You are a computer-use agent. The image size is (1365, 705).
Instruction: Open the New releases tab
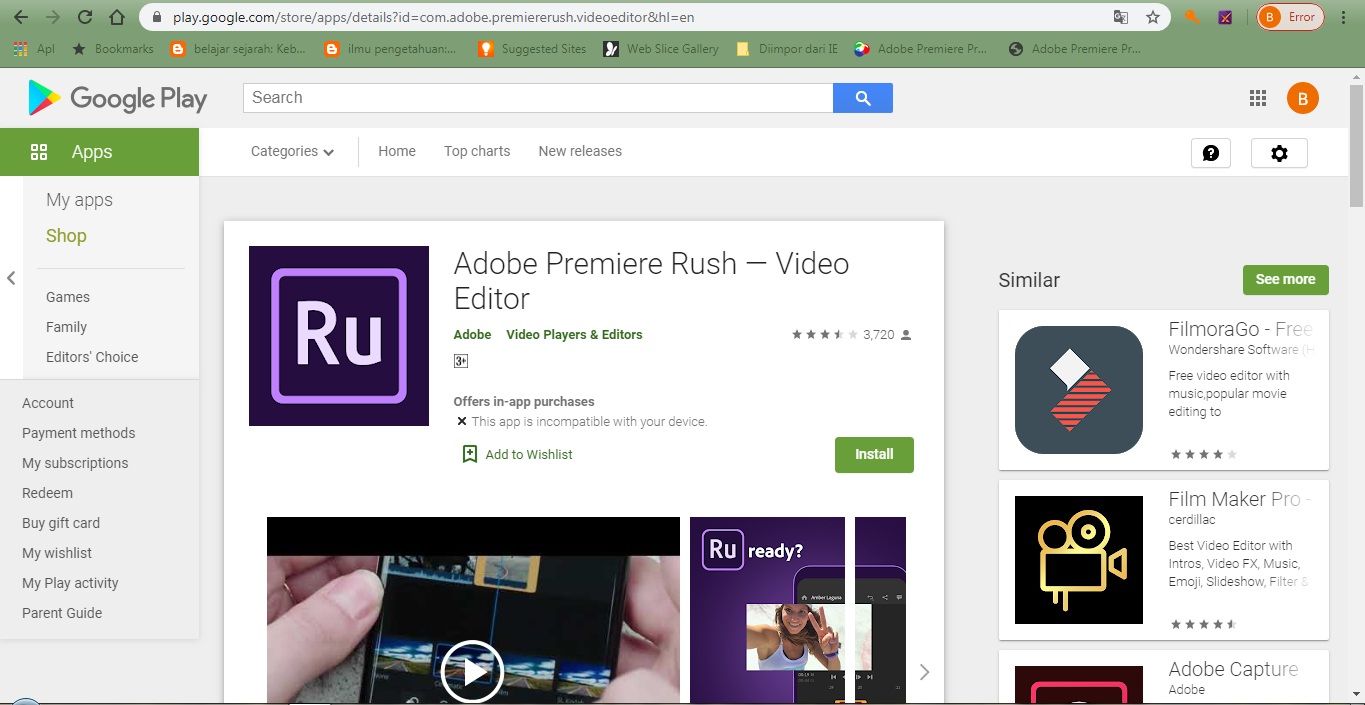pos(580,151)
